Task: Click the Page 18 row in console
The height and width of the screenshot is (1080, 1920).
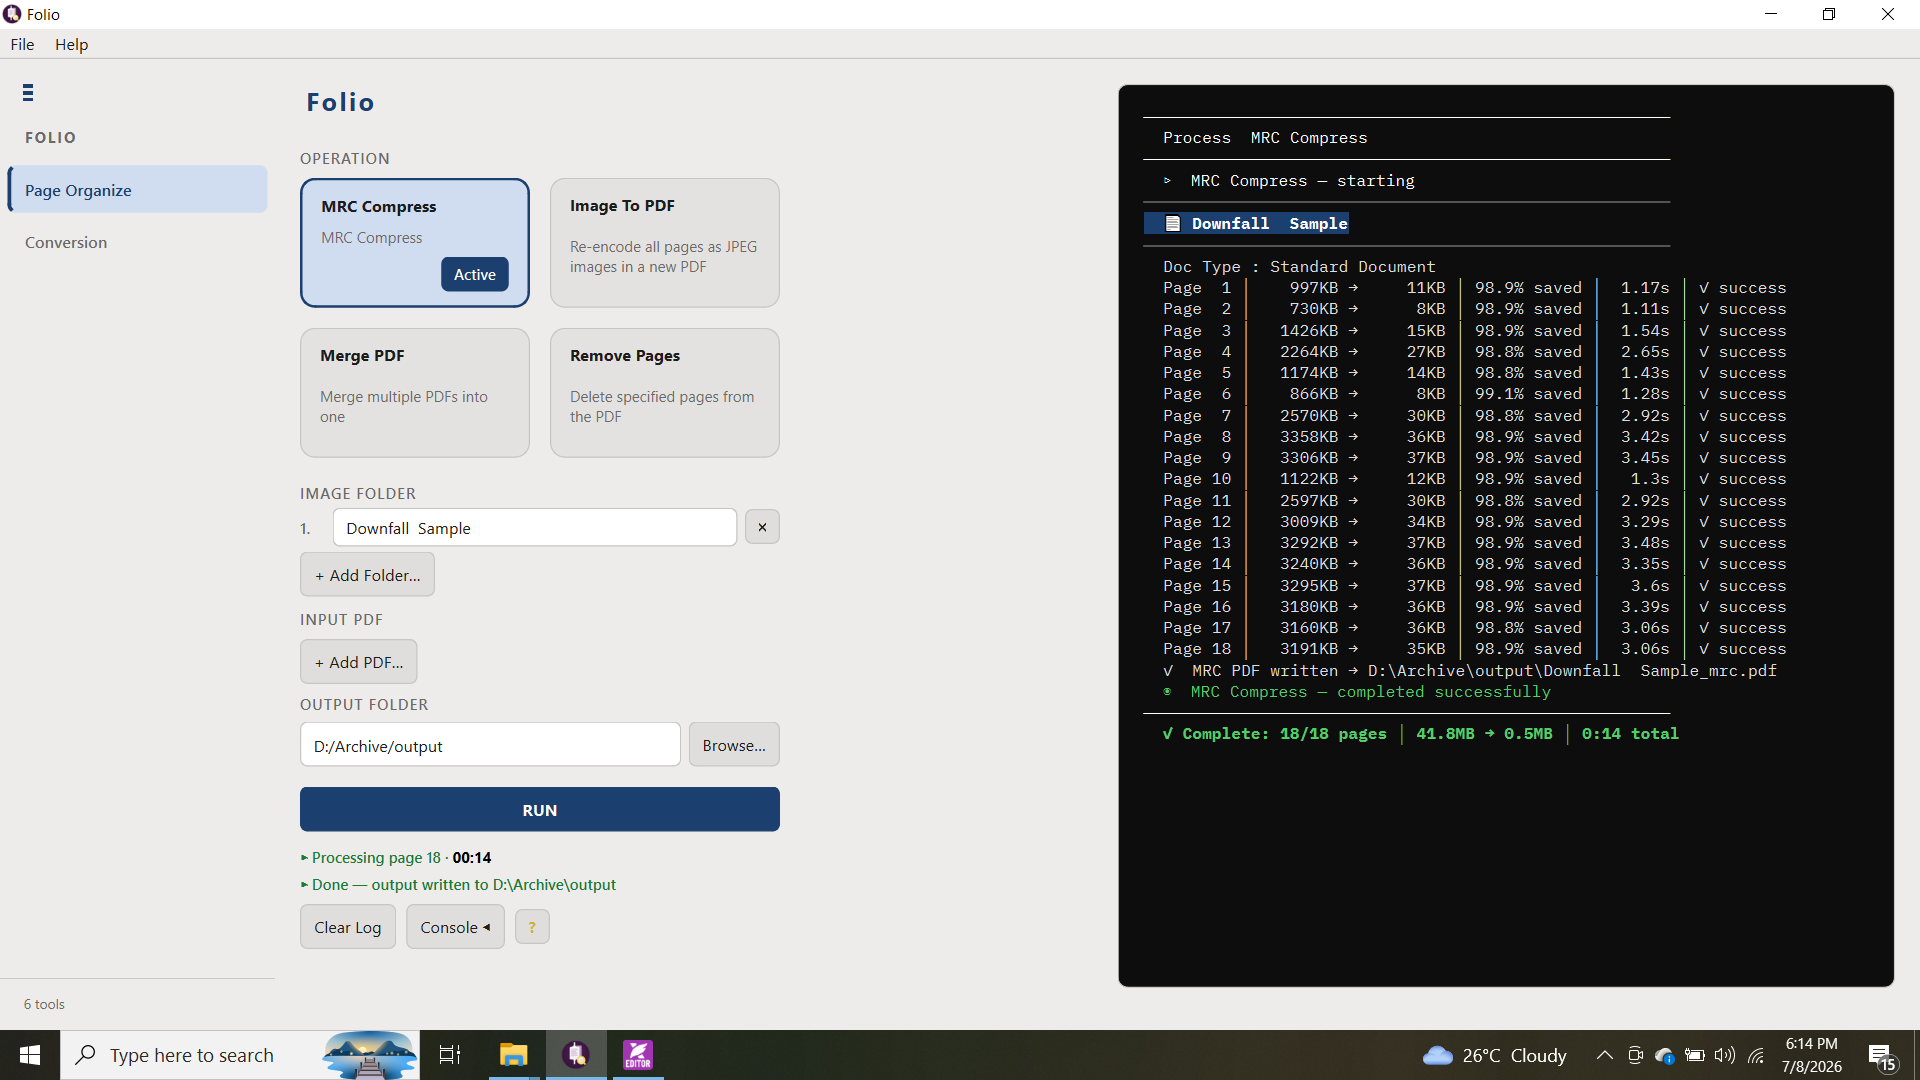Action: click(x=1474, y=649)
